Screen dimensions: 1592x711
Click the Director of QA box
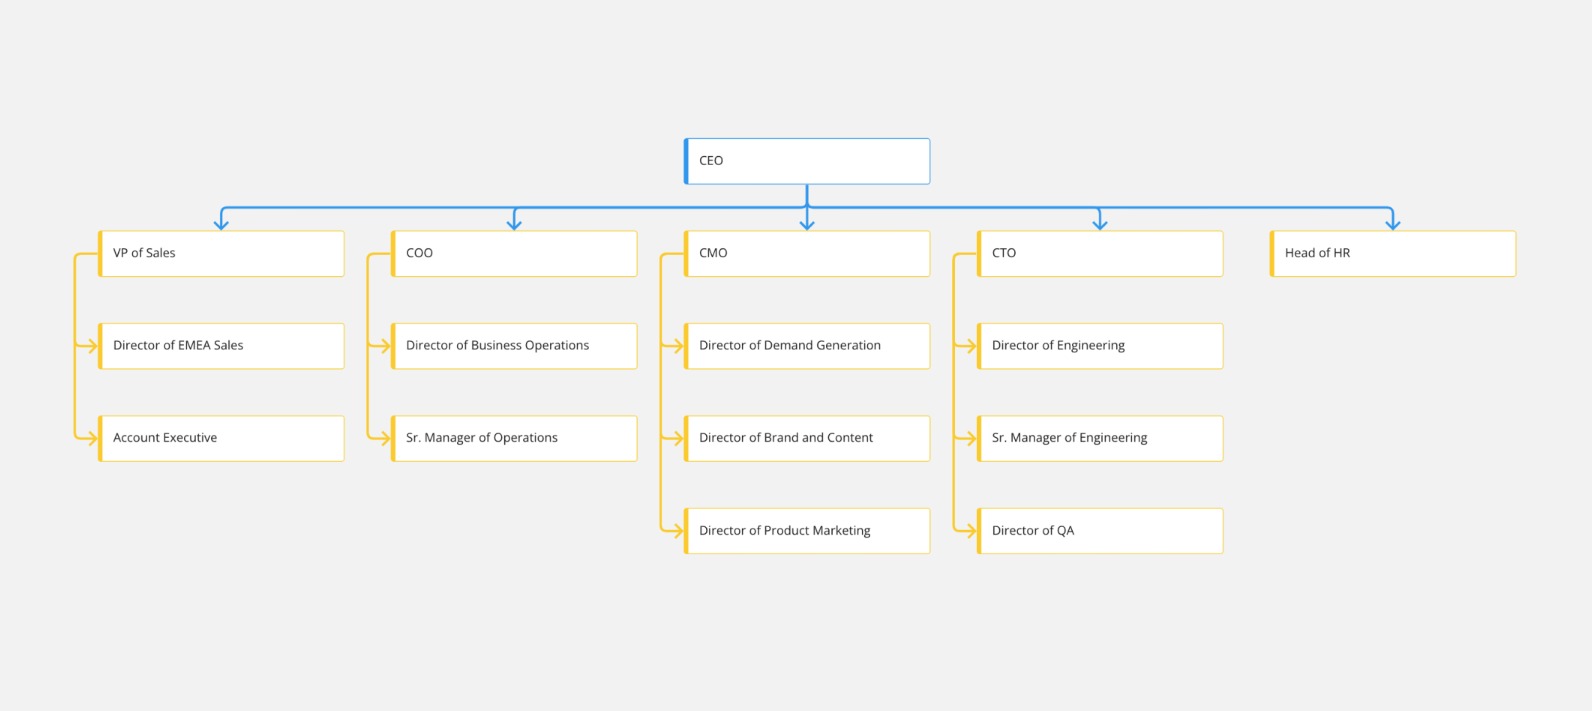tap(1100, 531)
